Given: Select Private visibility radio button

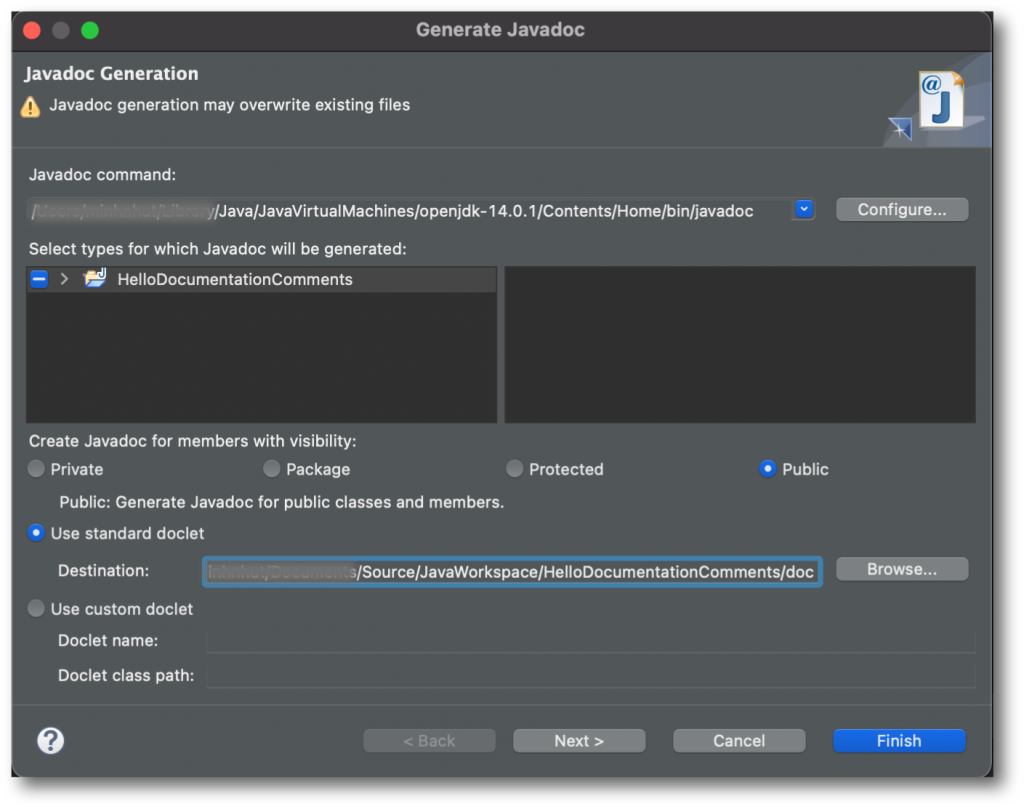Looking at the screenshot, I should 37,468.
